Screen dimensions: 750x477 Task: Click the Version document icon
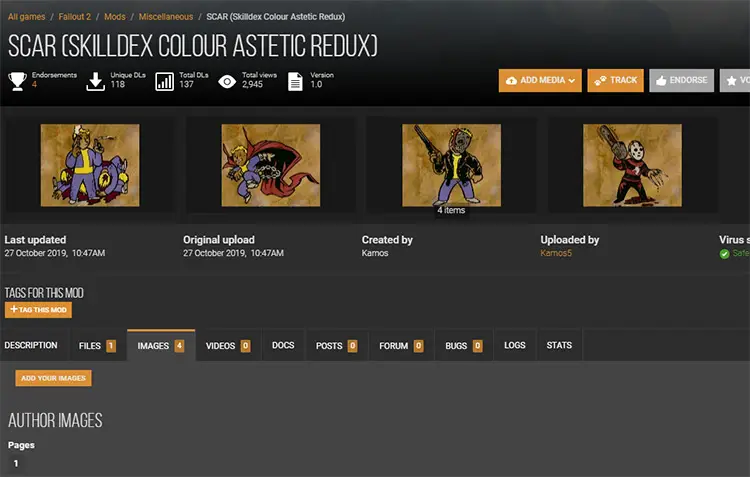pos(295,81)
